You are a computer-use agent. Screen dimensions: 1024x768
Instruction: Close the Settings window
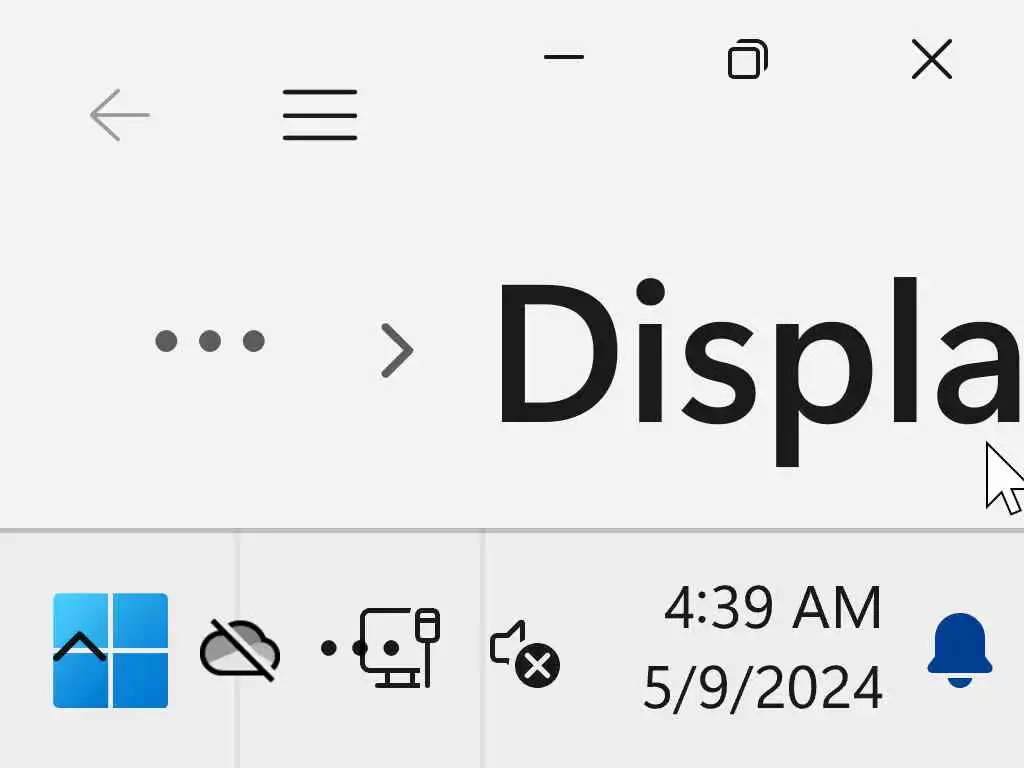[x=932, y=59]
